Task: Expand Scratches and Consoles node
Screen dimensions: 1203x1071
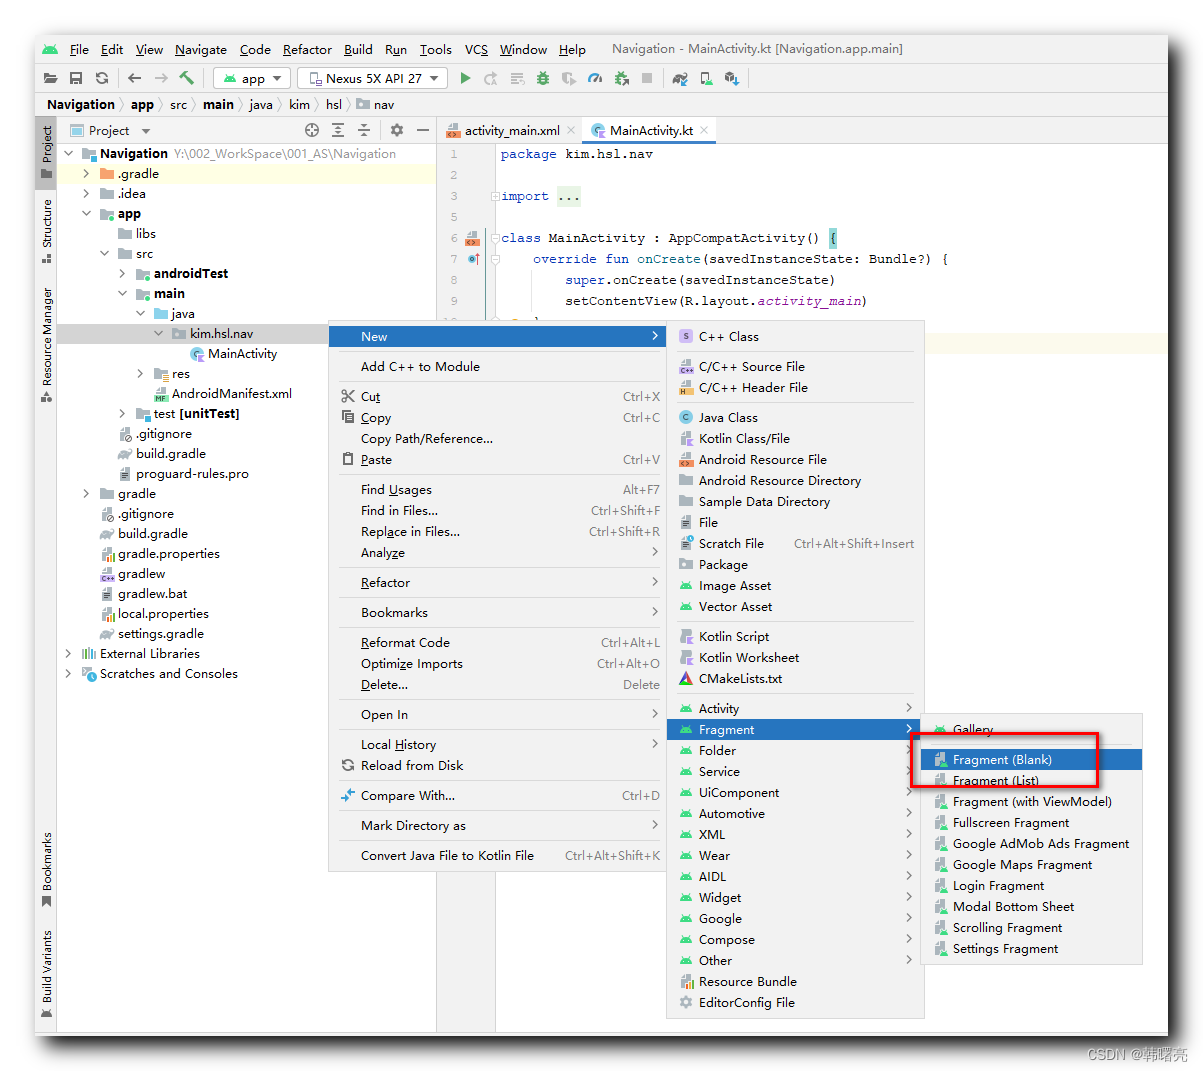Action: click(x=69, y=674)
